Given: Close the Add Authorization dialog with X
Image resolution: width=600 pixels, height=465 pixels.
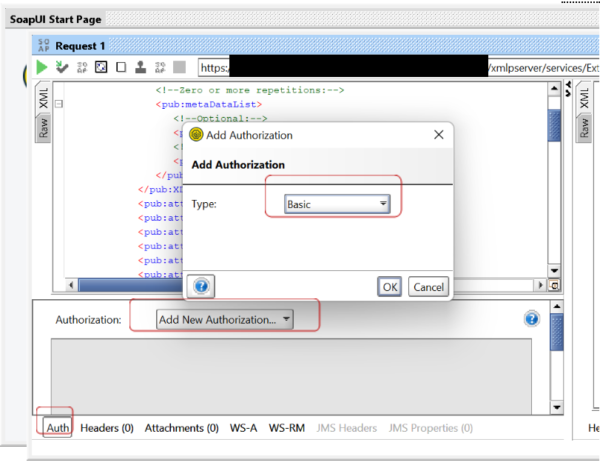Looking at the screenshot, I should [x=439, y=135].
